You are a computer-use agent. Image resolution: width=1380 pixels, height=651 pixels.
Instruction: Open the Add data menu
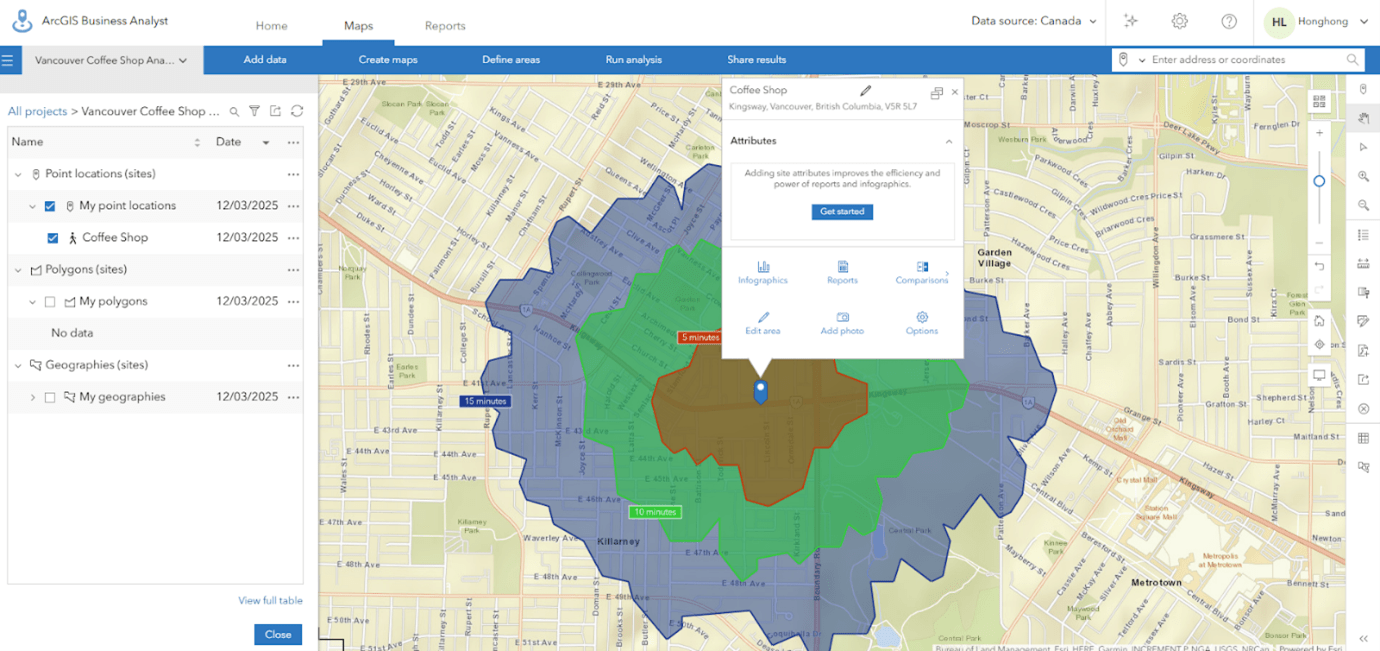(265, 60)
